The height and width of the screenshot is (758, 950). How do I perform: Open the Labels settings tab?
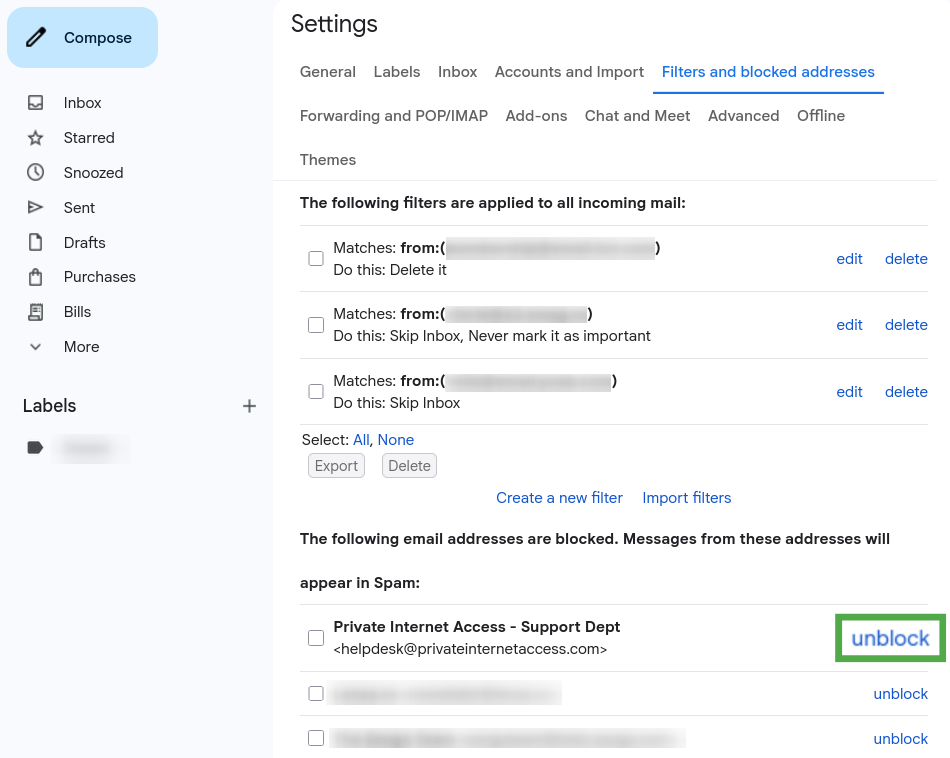click(397, 71)
